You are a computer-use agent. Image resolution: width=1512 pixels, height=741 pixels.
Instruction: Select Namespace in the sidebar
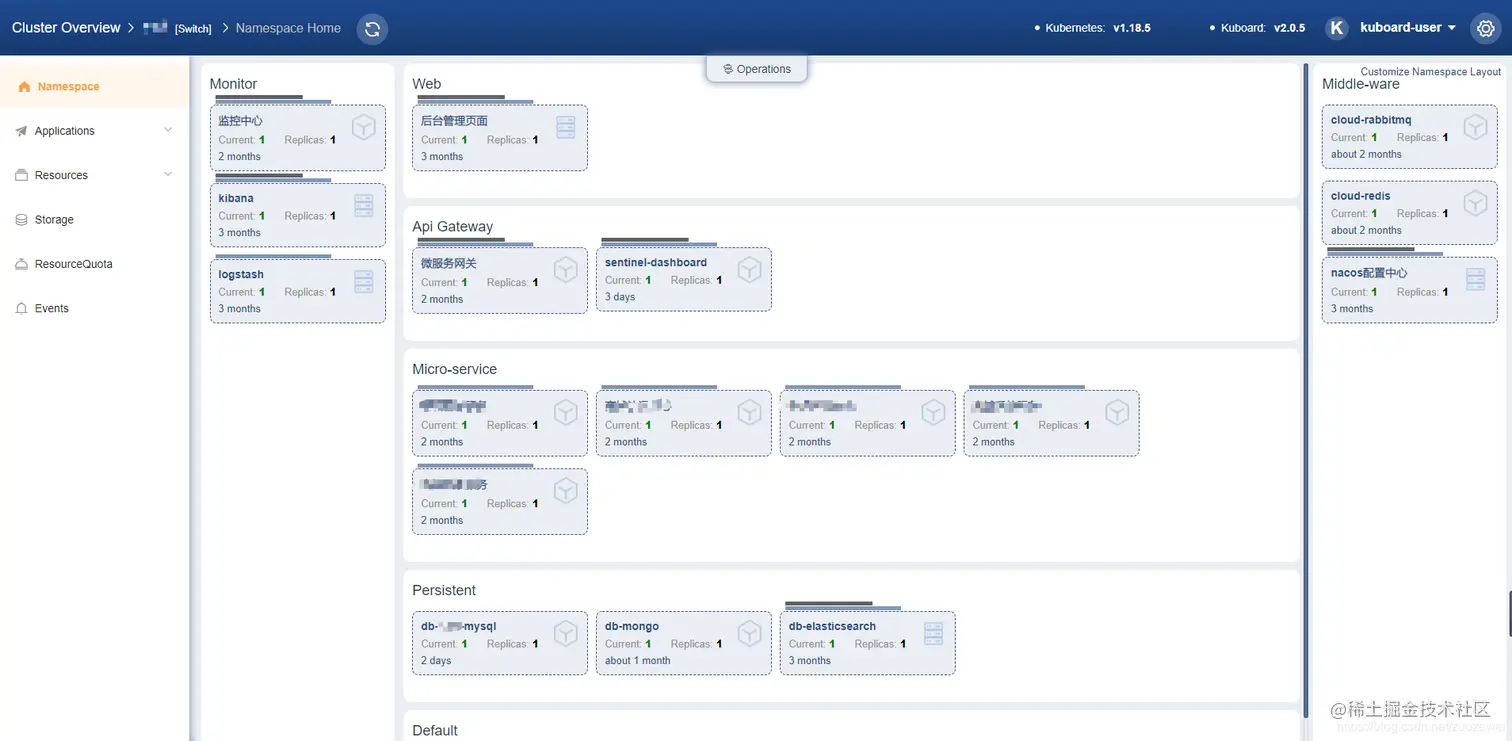click(94, 87)
